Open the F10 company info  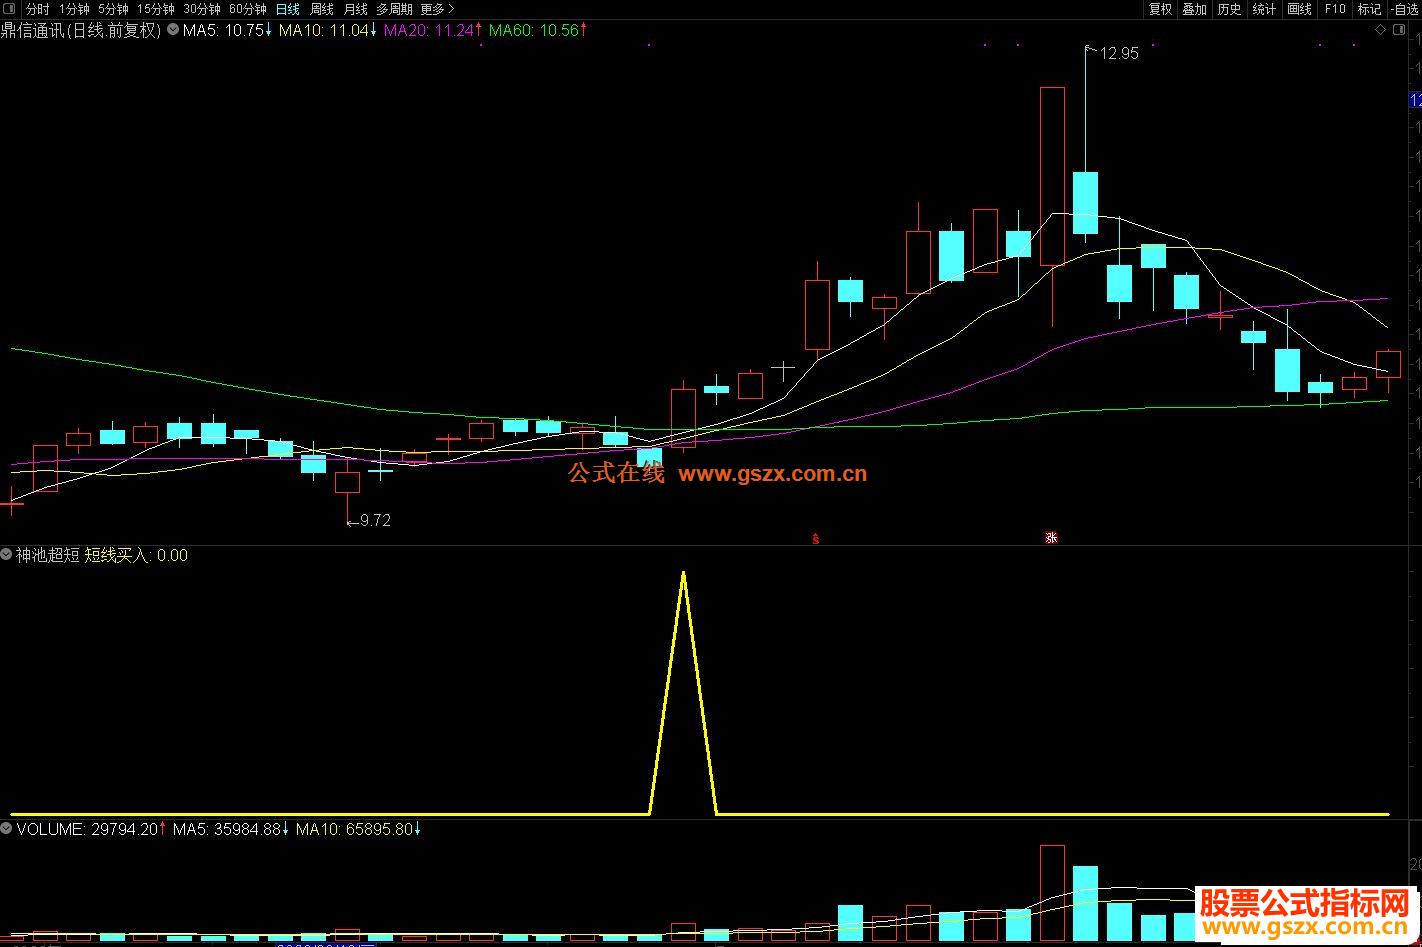(x=1335, y=9)
